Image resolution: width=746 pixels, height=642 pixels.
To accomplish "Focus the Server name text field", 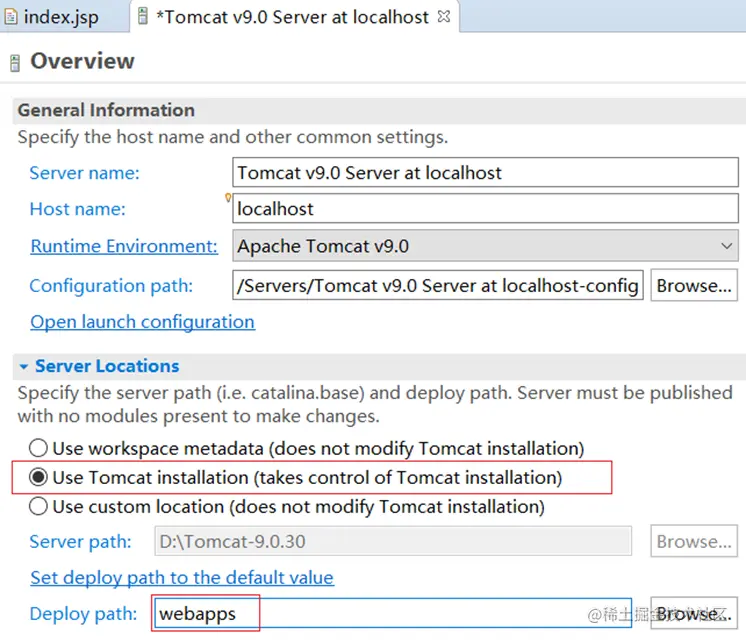I will 485,172.
